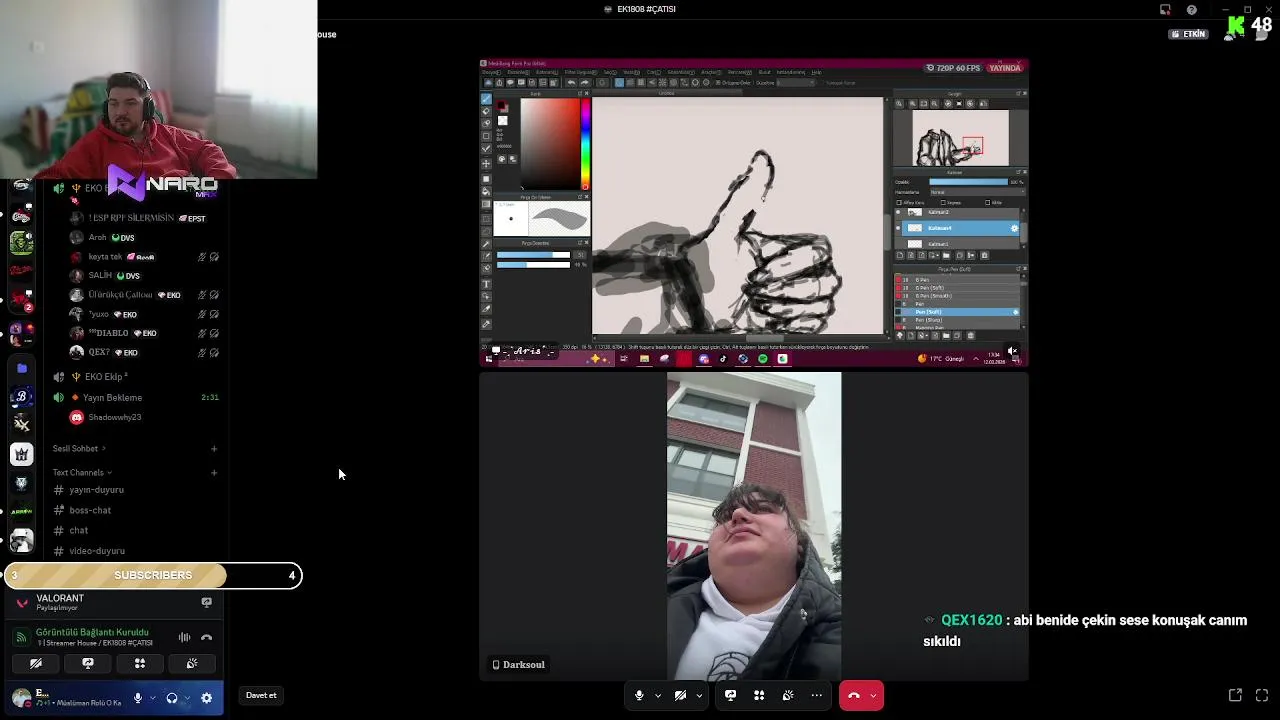Add channel to Sesli Sohbet category
Image resolution: width=1280 pixels, height=720 pixels.
pos(214,448)
